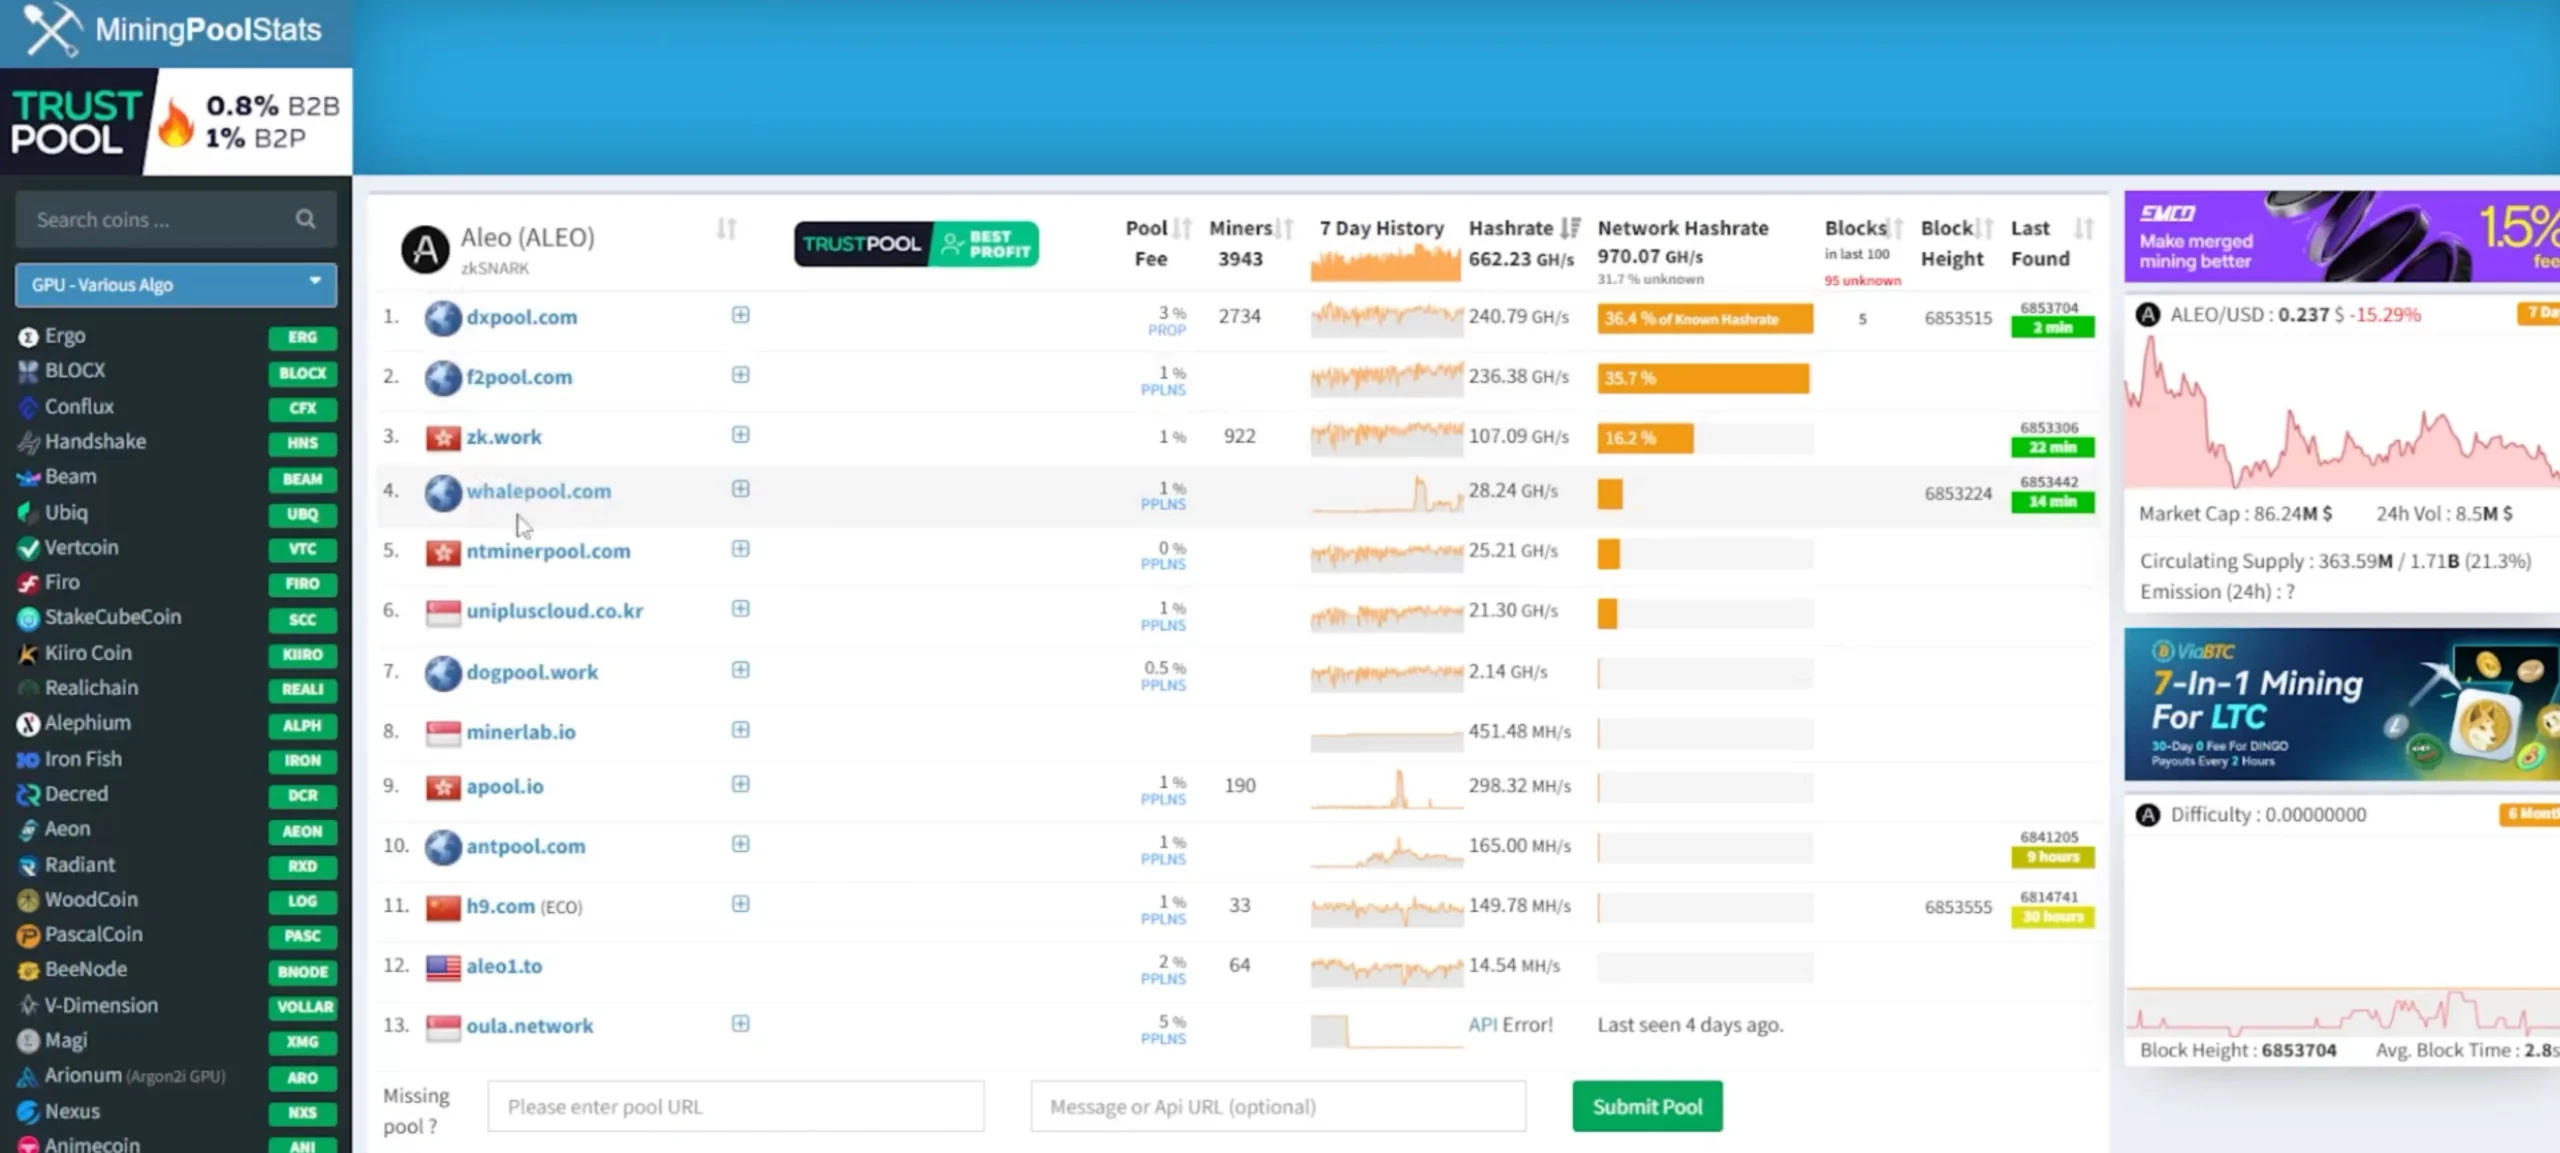Click dxpool 36.4% known hashrate bar

1704,319
